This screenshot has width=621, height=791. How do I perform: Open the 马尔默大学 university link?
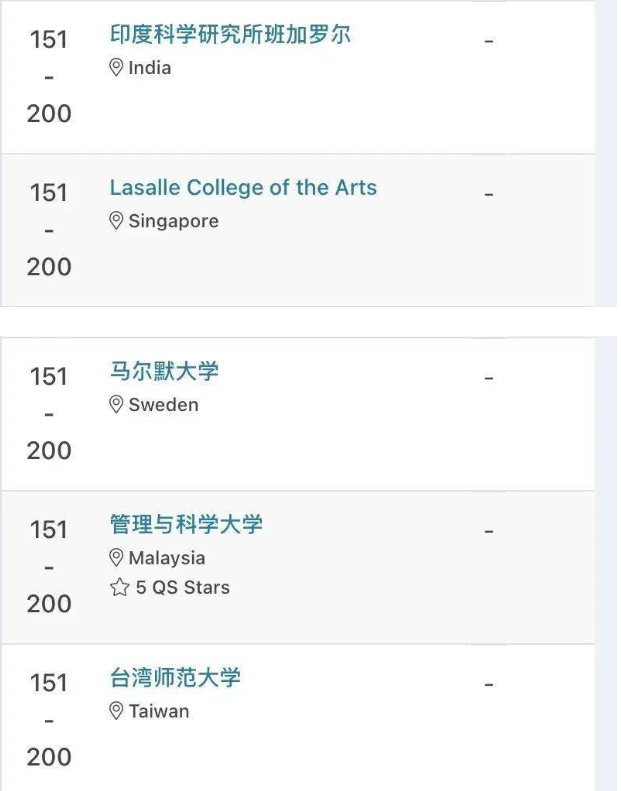[x=164, y=371]
